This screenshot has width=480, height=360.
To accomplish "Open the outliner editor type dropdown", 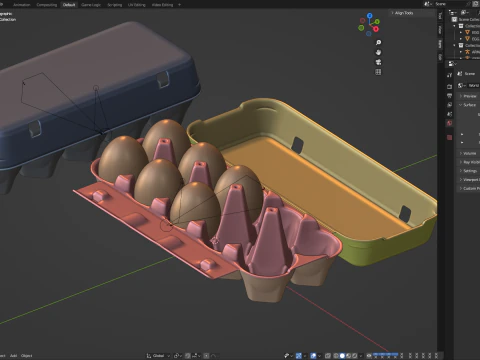I will (x=452, y=12).
